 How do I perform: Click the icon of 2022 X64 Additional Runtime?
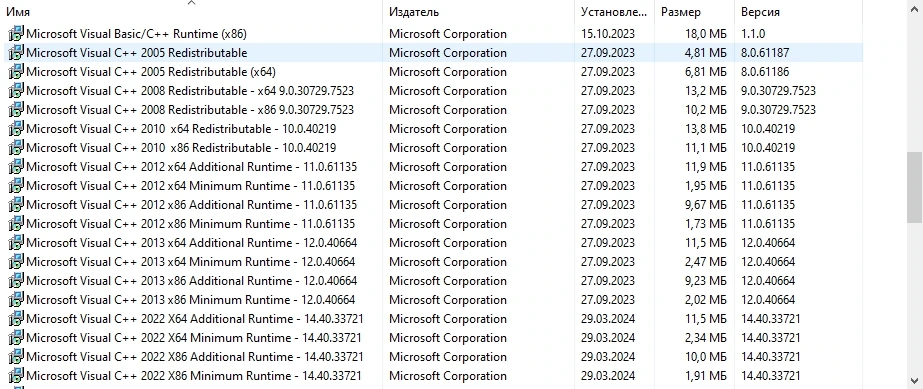click(x=16, y=318)
